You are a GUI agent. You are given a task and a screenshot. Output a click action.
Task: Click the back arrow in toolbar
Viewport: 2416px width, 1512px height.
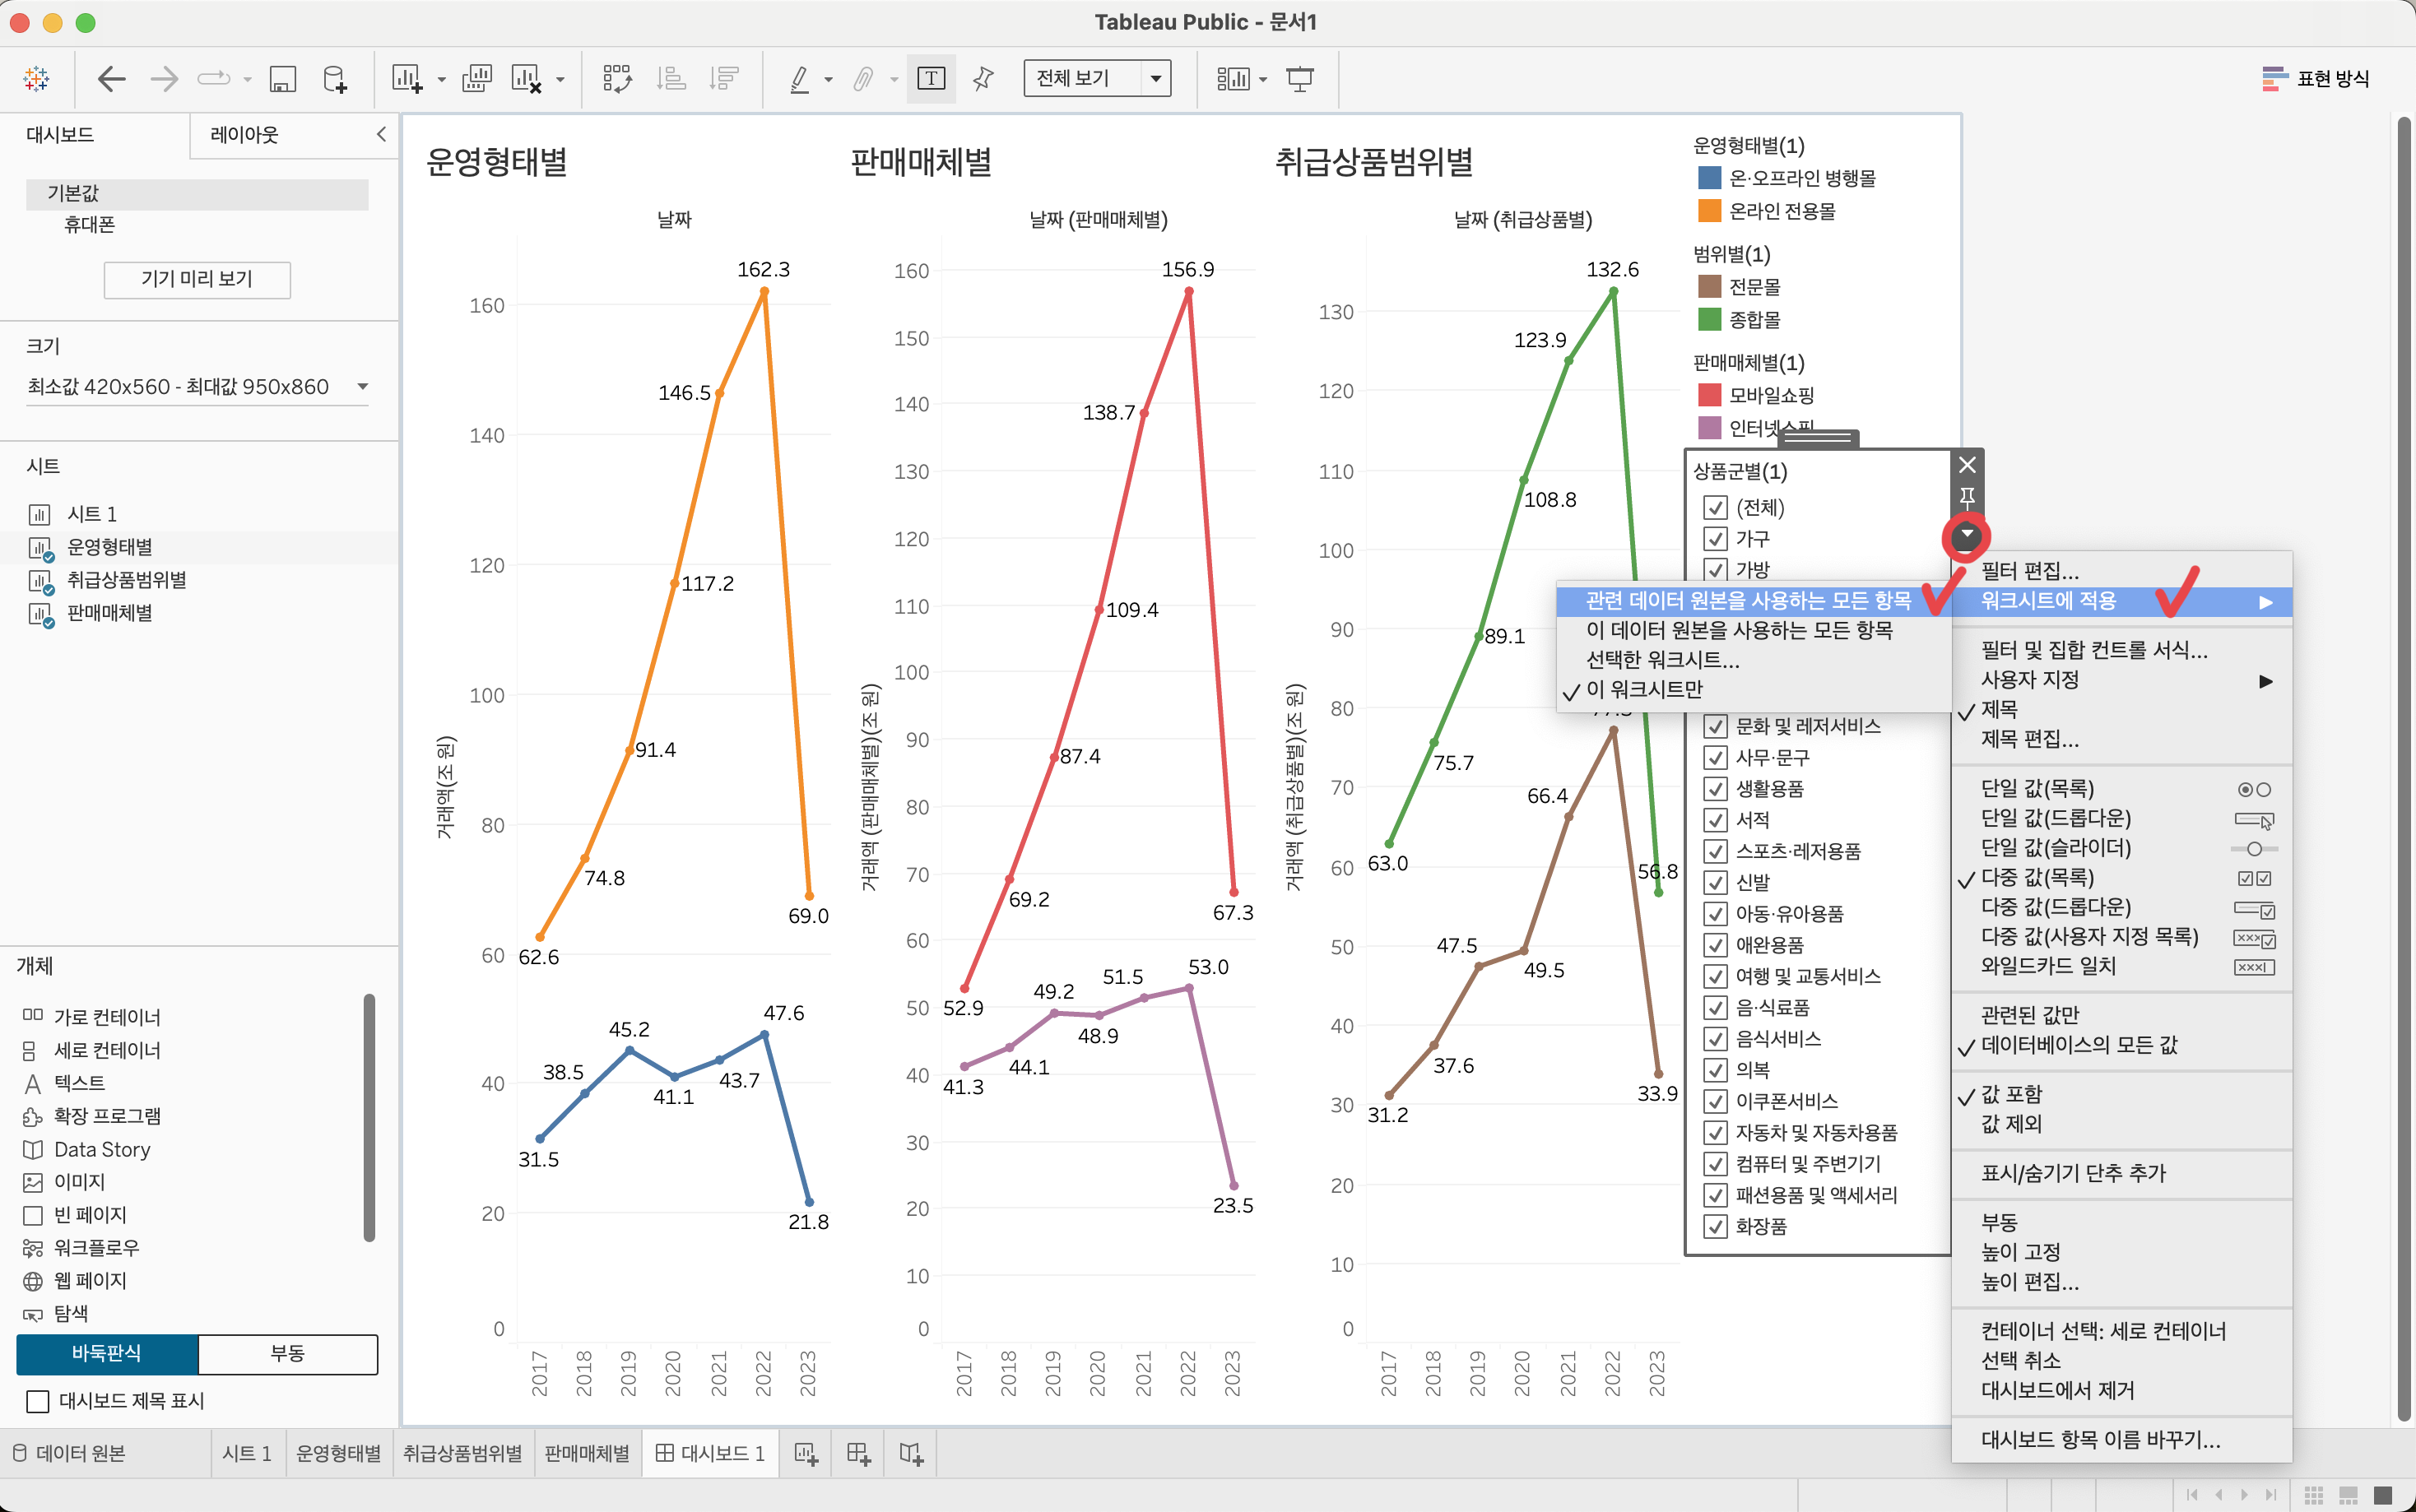click(111, 79)
